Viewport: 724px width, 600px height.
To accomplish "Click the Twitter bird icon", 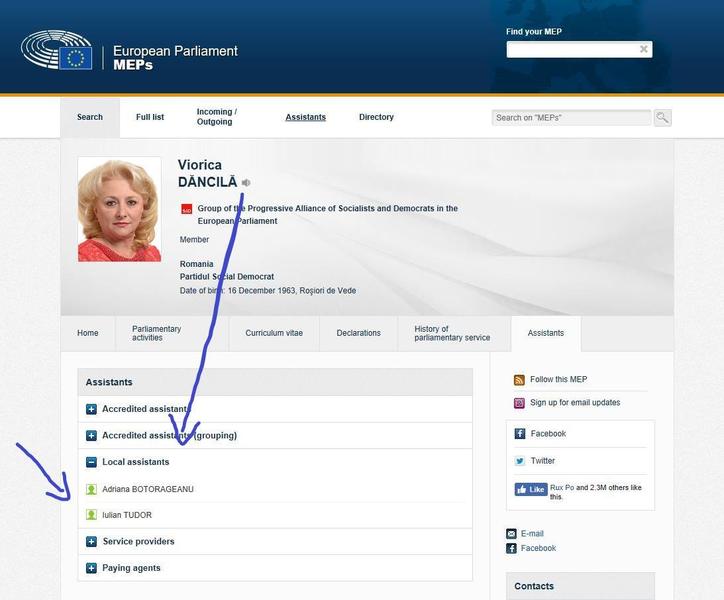I will click(x=520, y=461).
